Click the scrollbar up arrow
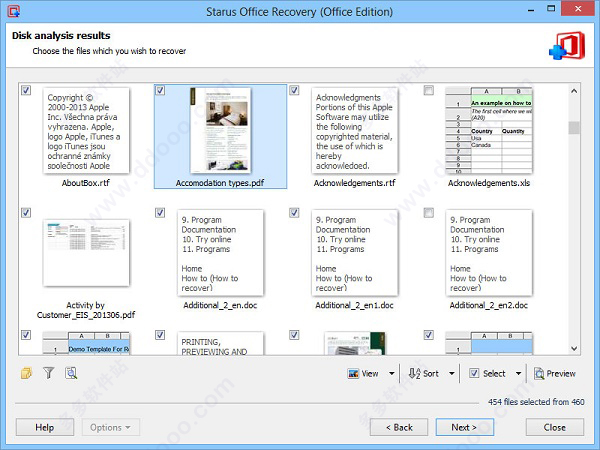The width and height of the screenshot is (600, 450). tap(574, 91)
